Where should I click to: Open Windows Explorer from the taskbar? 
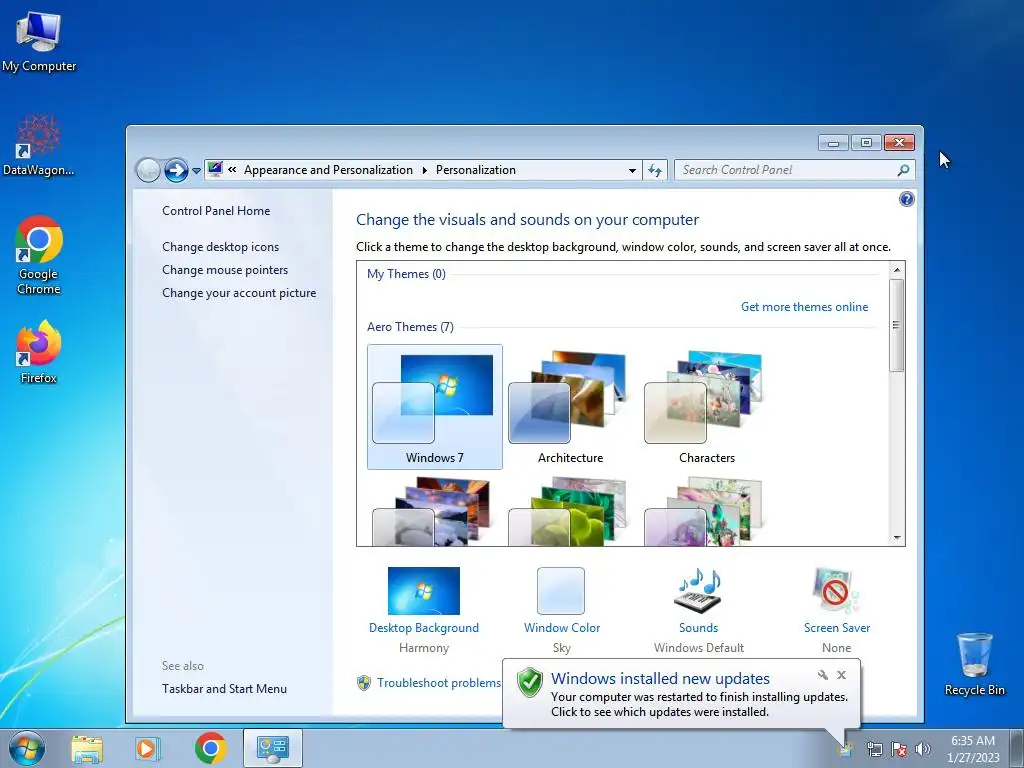click(x=87, y=748)
